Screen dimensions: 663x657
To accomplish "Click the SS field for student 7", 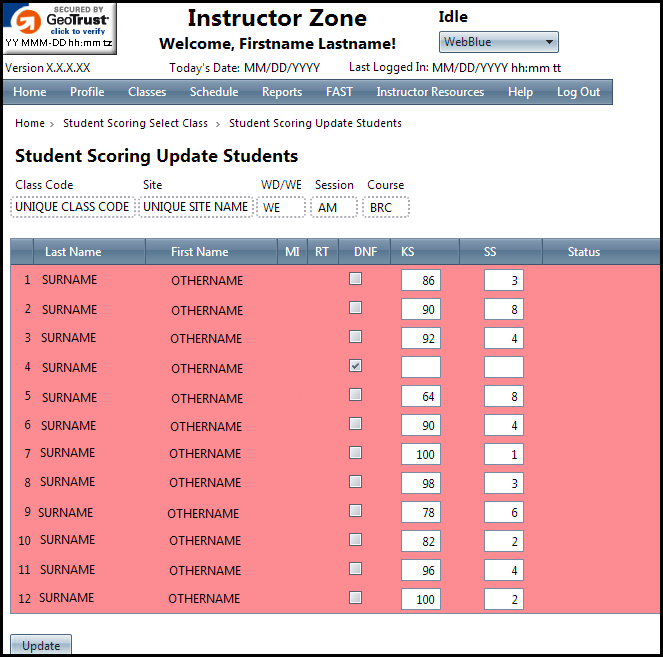I will pyautogui.click(x=504, y=454).
